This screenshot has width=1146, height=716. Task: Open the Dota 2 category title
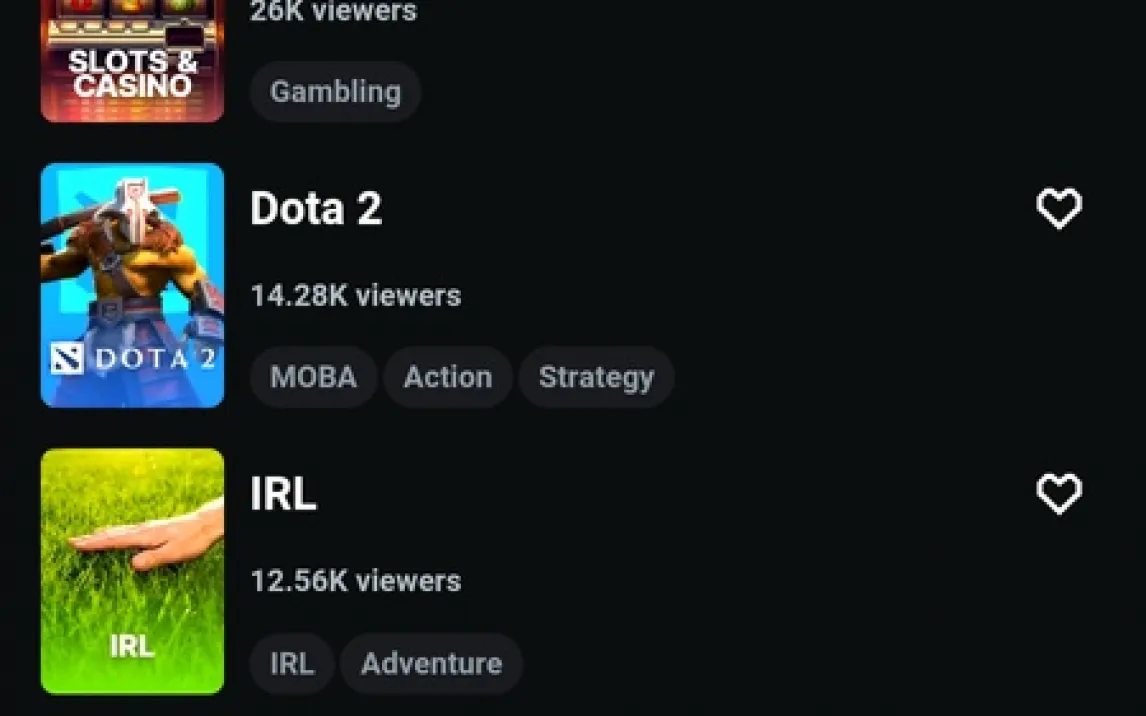coord(316,209)
